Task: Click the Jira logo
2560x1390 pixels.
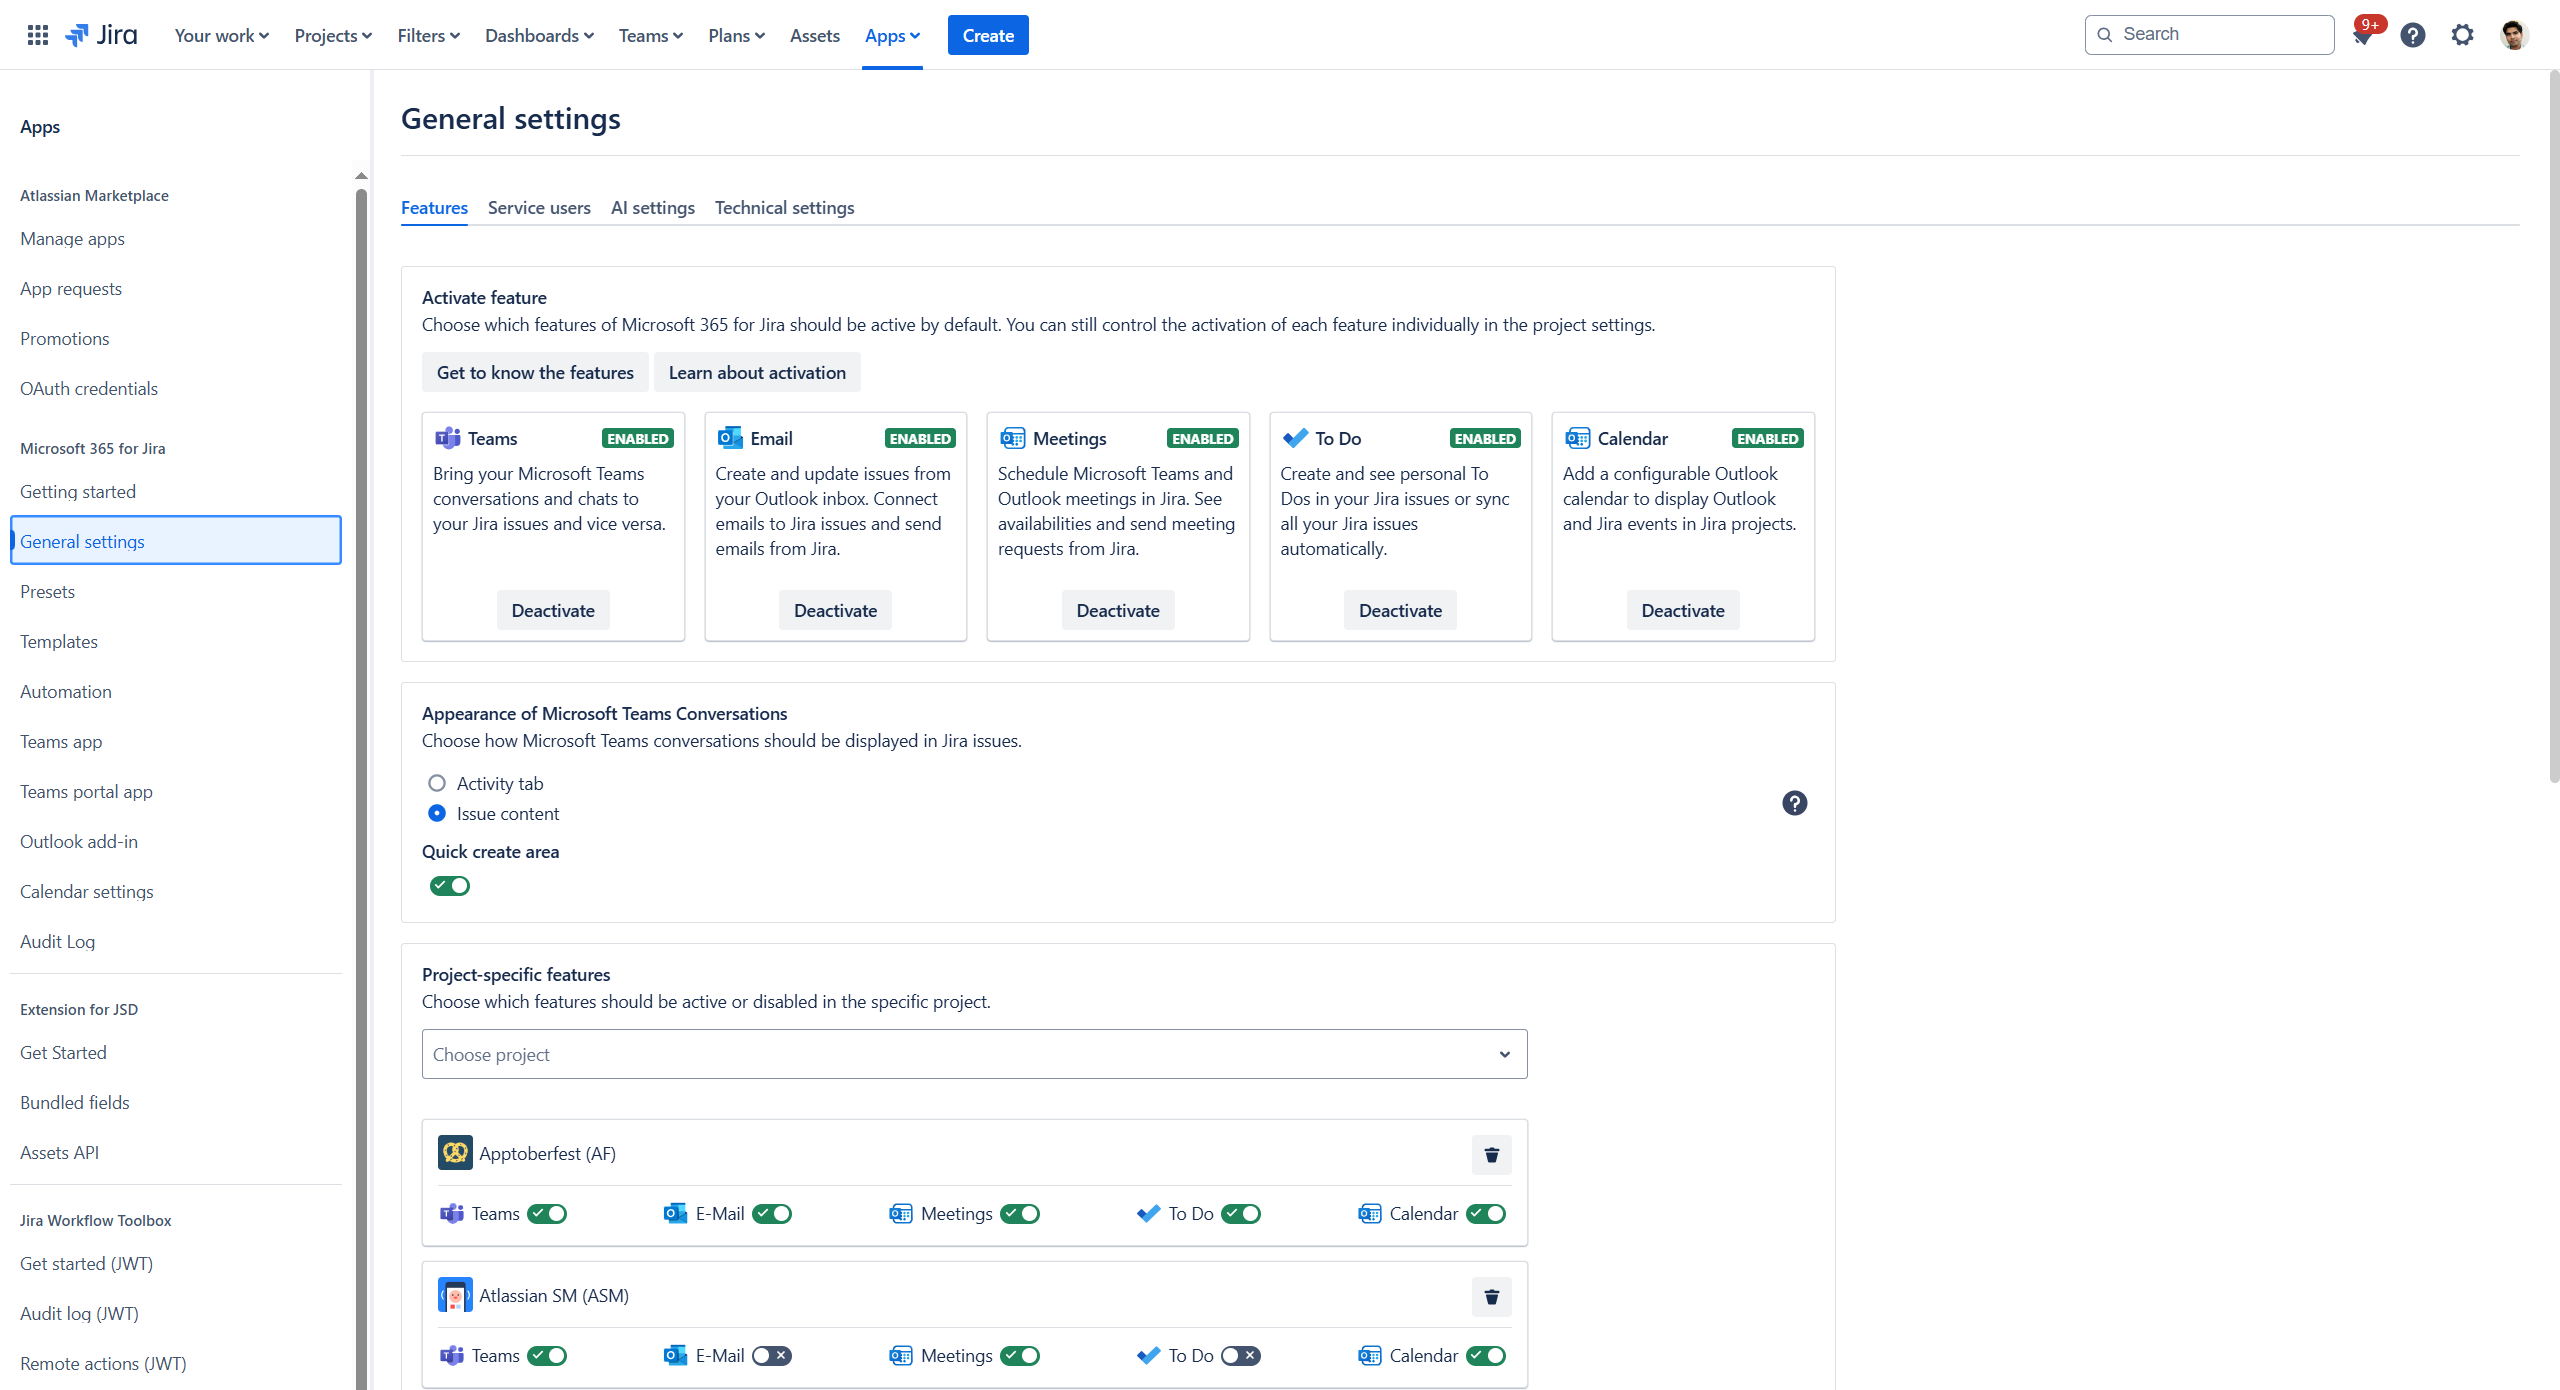Action: [x=101, y=35]
